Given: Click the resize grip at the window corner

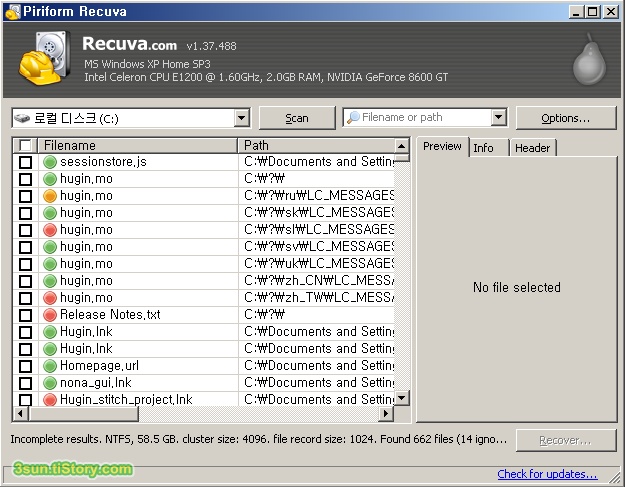Looking at the screenshot, I should (x=615, y=476).
